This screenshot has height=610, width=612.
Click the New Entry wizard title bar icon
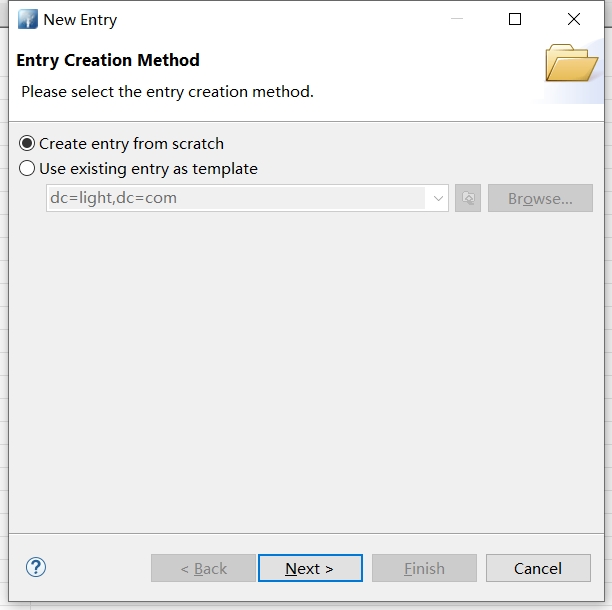pyautogui.click(x=28, y=20)
